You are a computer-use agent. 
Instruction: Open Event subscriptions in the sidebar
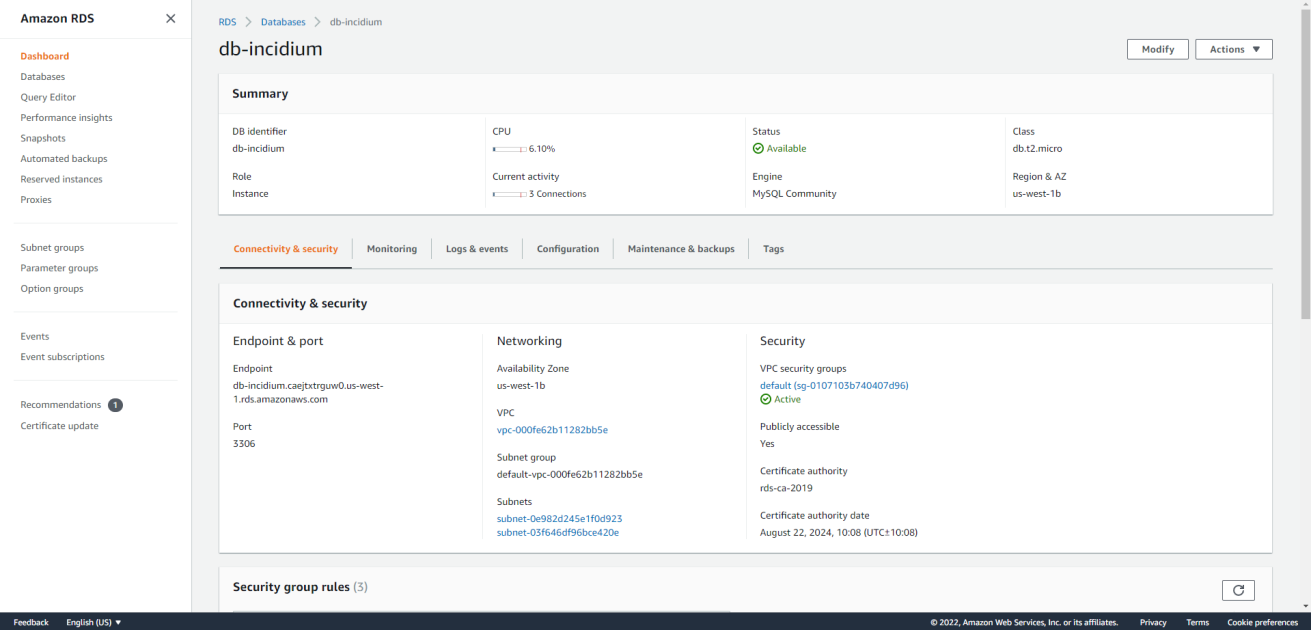(x=62, y=357)
